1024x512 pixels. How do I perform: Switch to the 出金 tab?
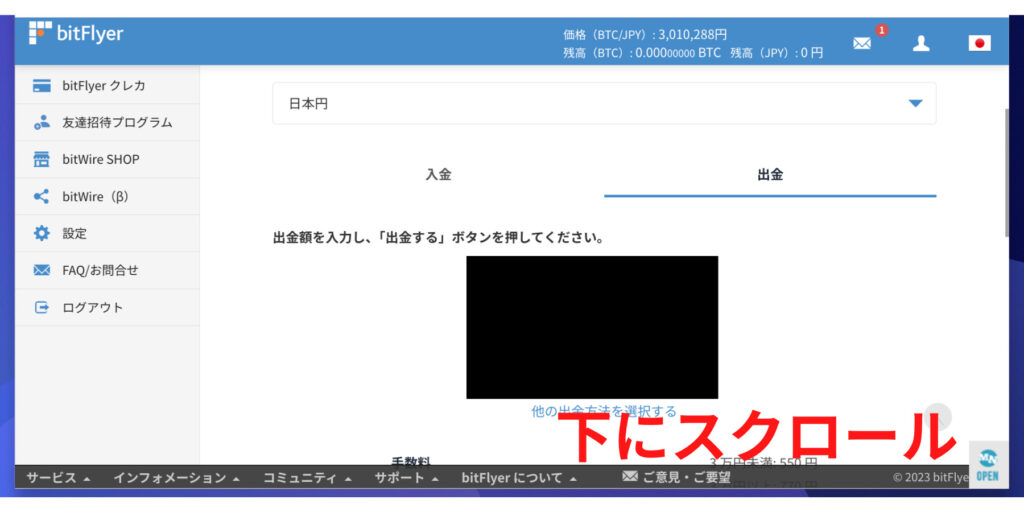pyautogui.click(x=770, y=175)
